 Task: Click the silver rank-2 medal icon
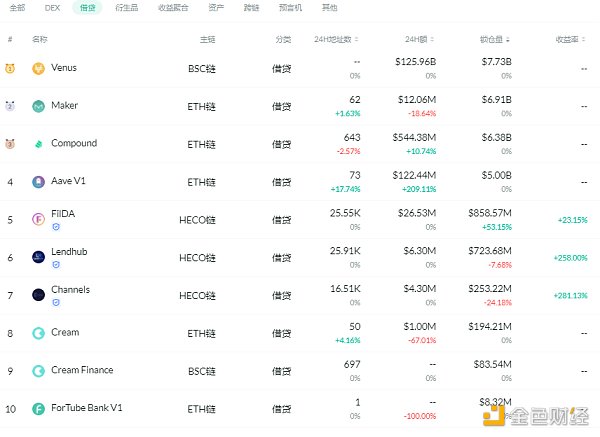click(x=10, y=106)
